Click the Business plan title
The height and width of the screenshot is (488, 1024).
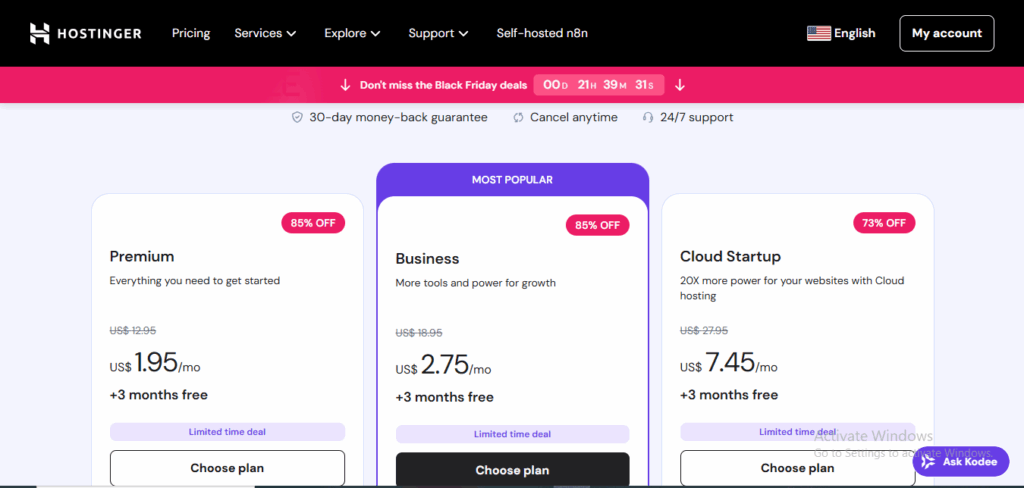(427, 259)
